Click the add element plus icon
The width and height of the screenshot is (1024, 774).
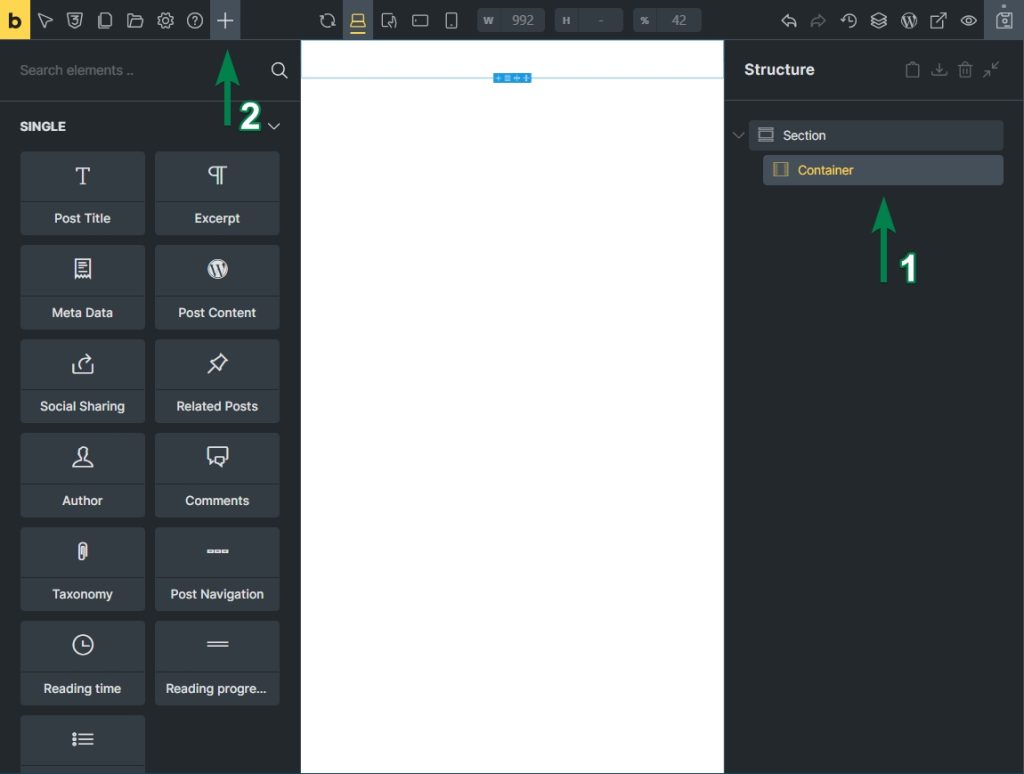tap(225, 20)
